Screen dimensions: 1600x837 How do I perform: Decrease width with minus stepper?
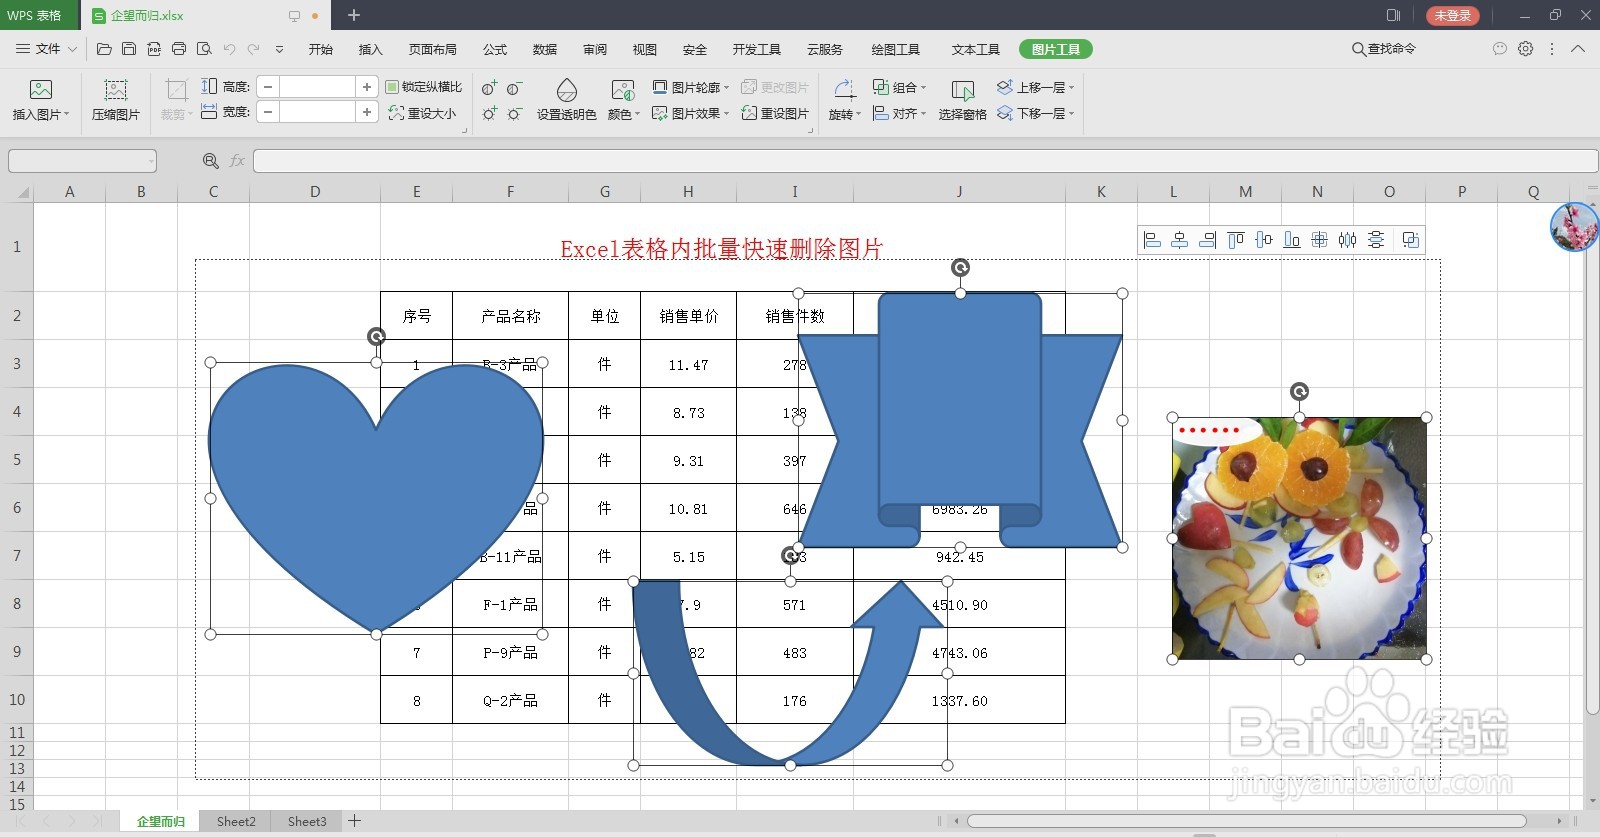click(x=268, y=113)
